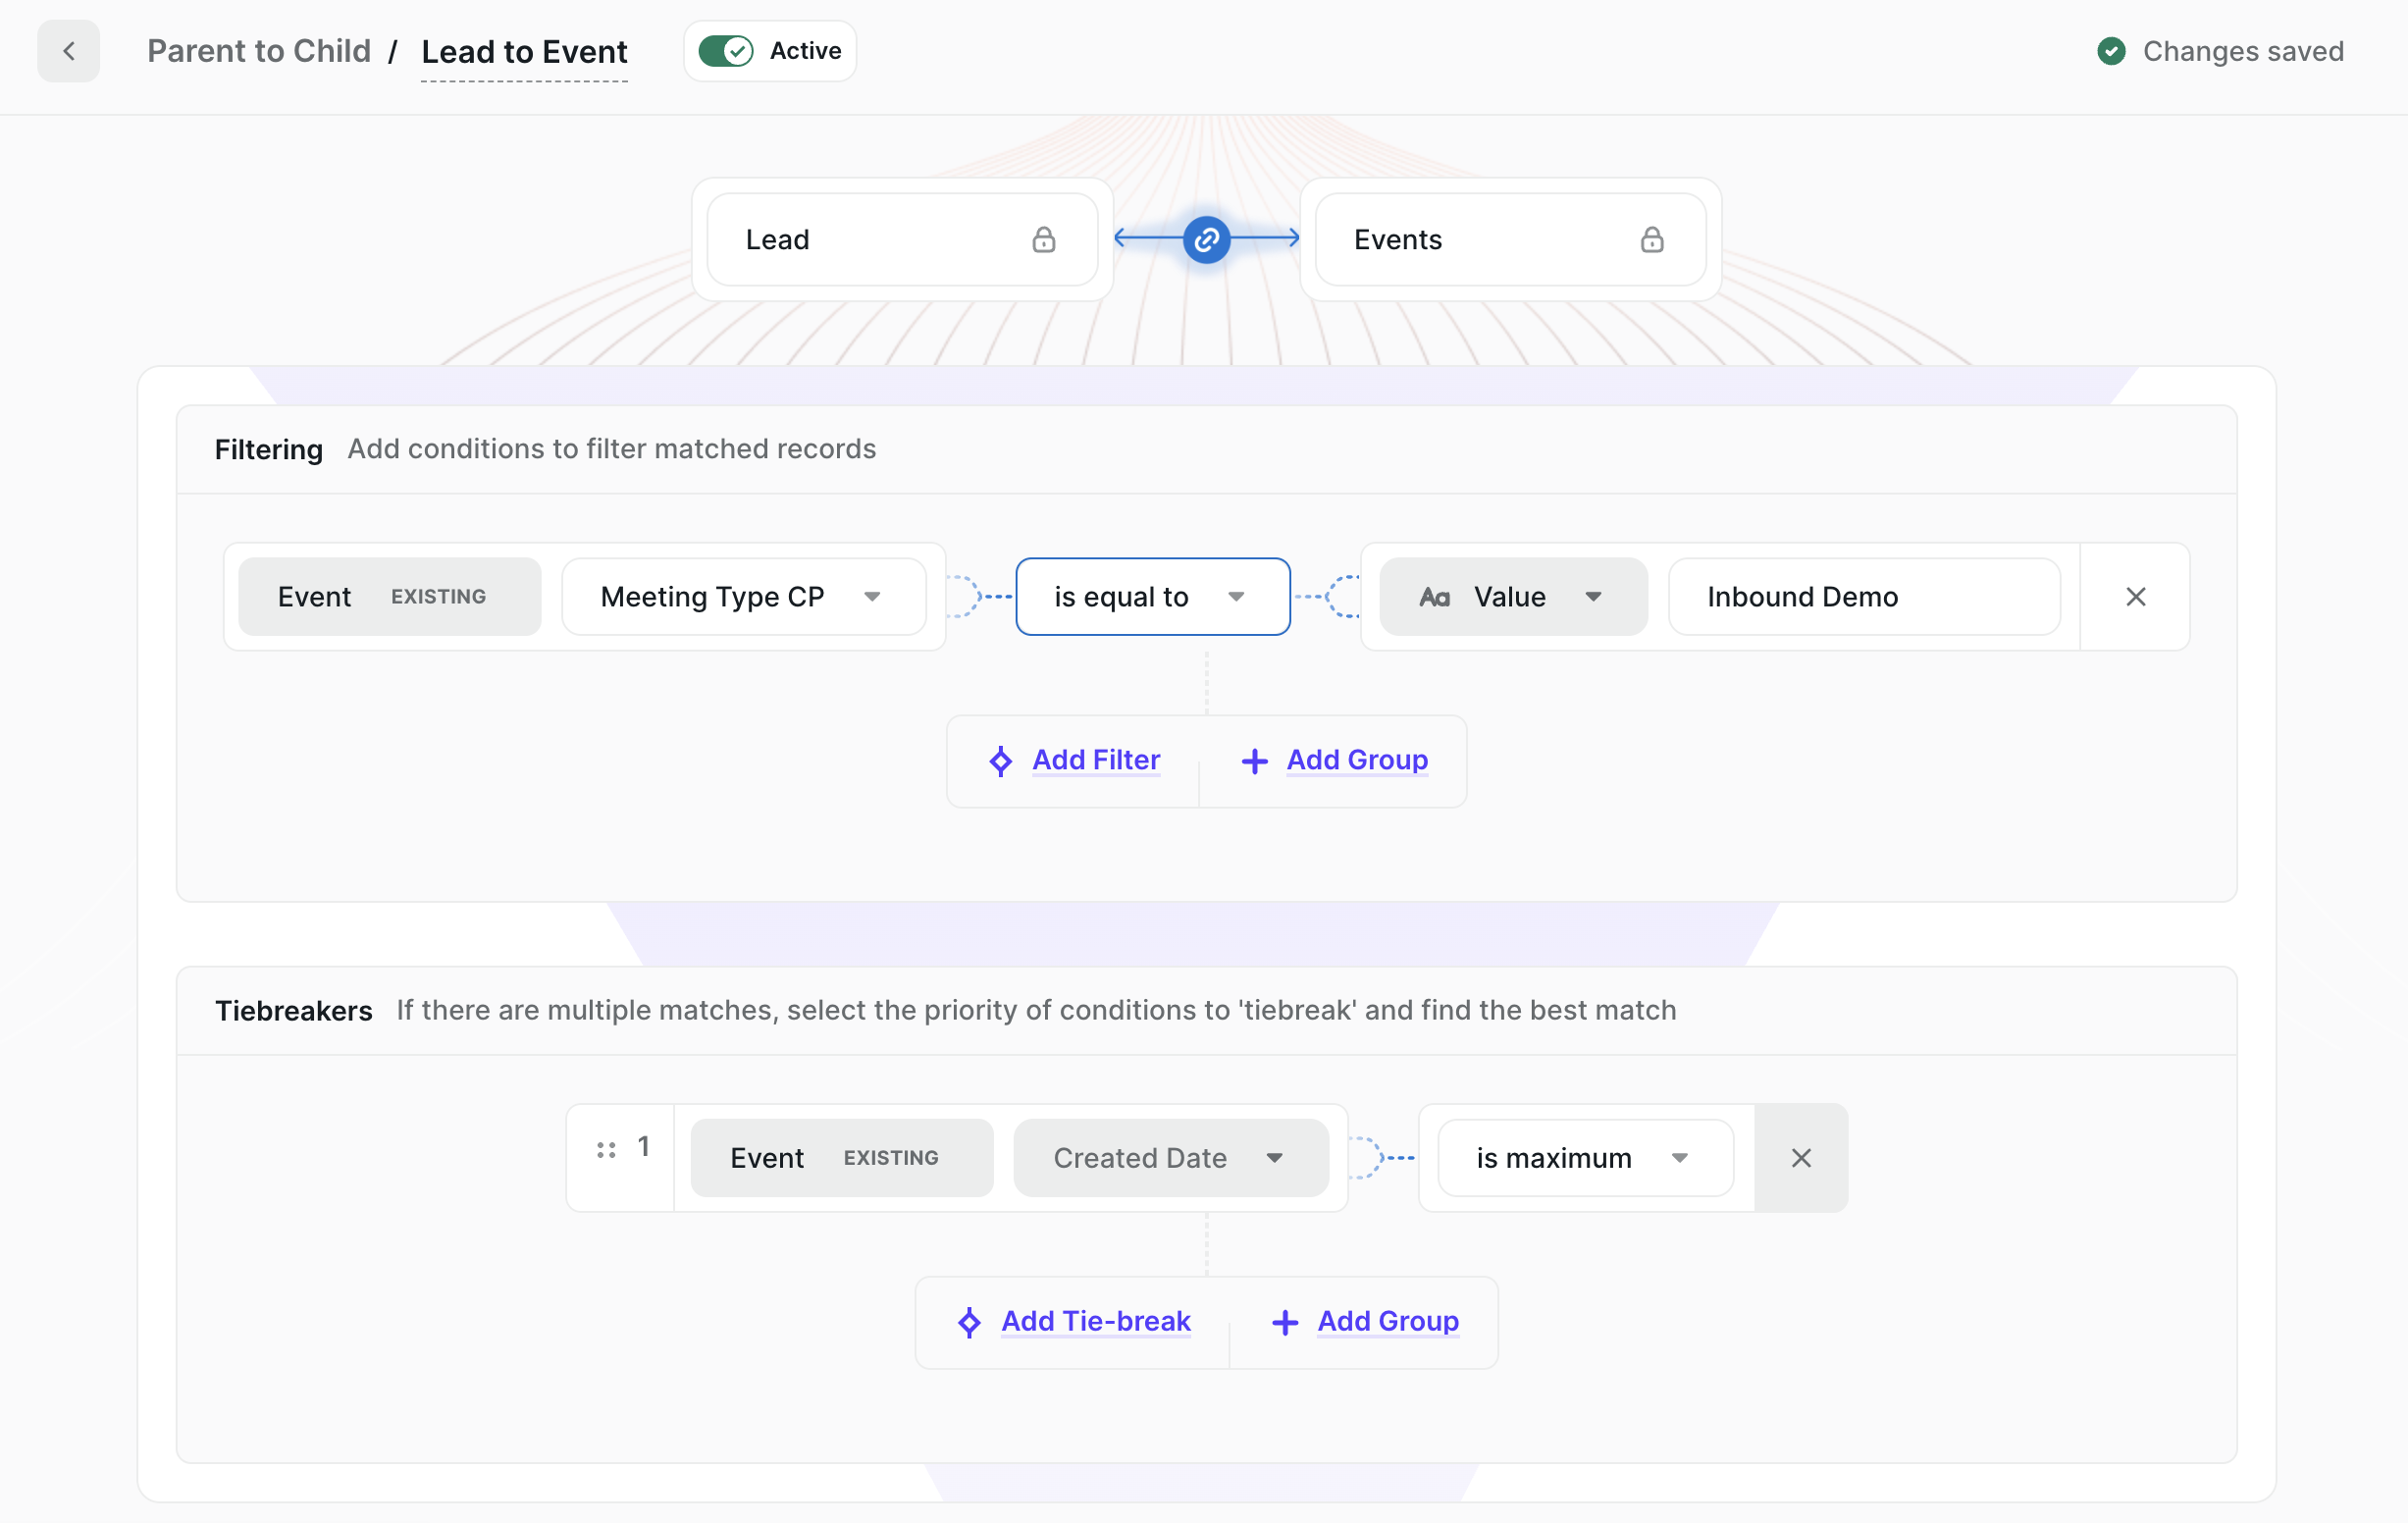
Task: Open the 'is maximum' condition dropdown
Action: pos(1585,1158)
